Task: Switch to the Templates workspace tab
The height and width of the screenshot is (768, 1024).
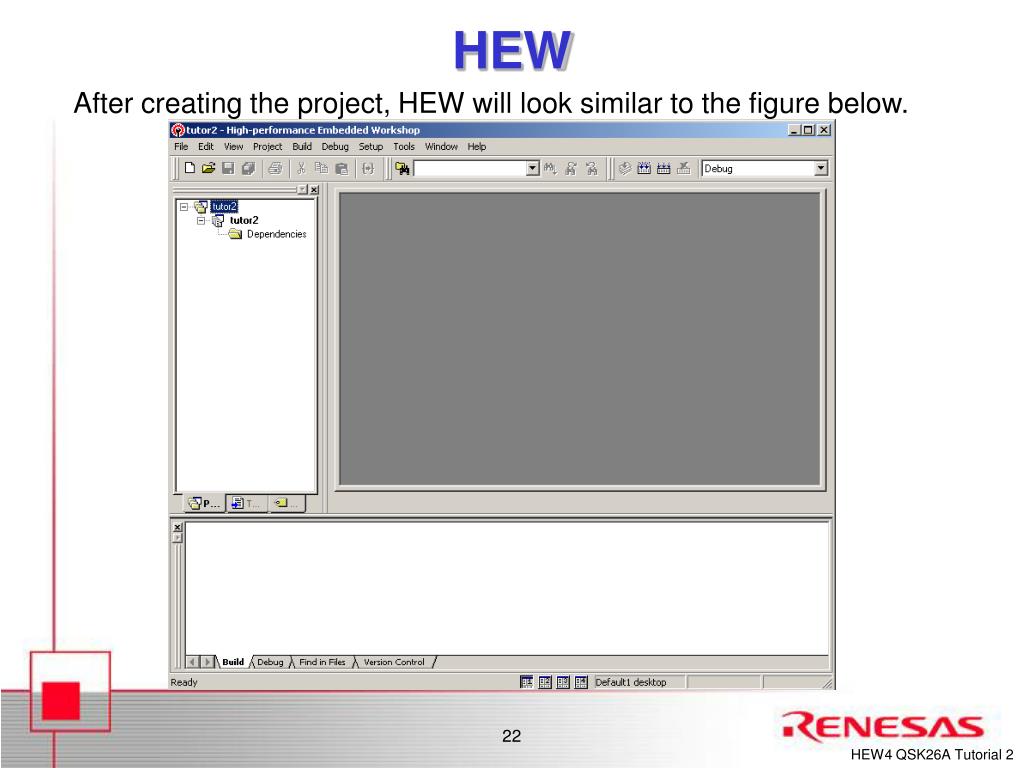Action: coord(246,503)
